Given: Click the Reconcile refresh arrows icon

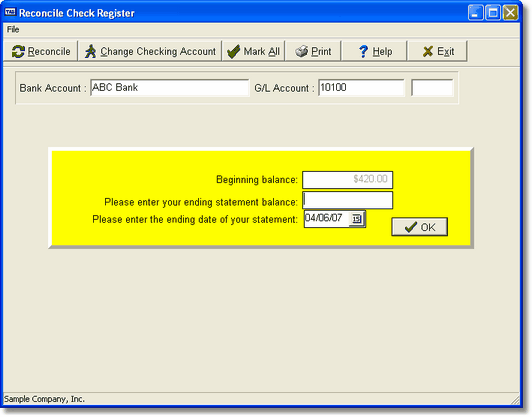Looking at the screenshot, I should click(18, 52).
